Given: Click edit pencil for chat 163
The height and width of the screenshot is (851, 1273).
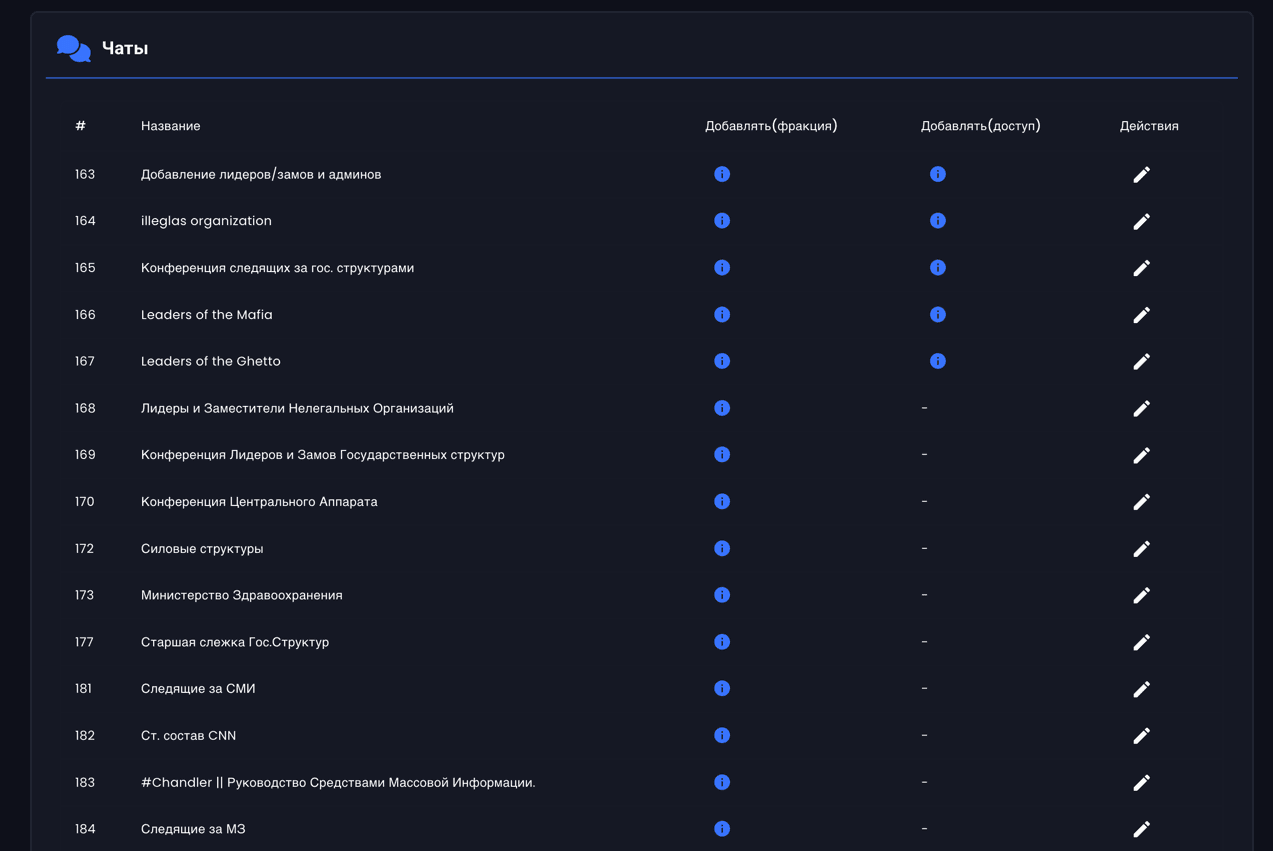Looking at the screenshot, I should tap(1141, 175).
